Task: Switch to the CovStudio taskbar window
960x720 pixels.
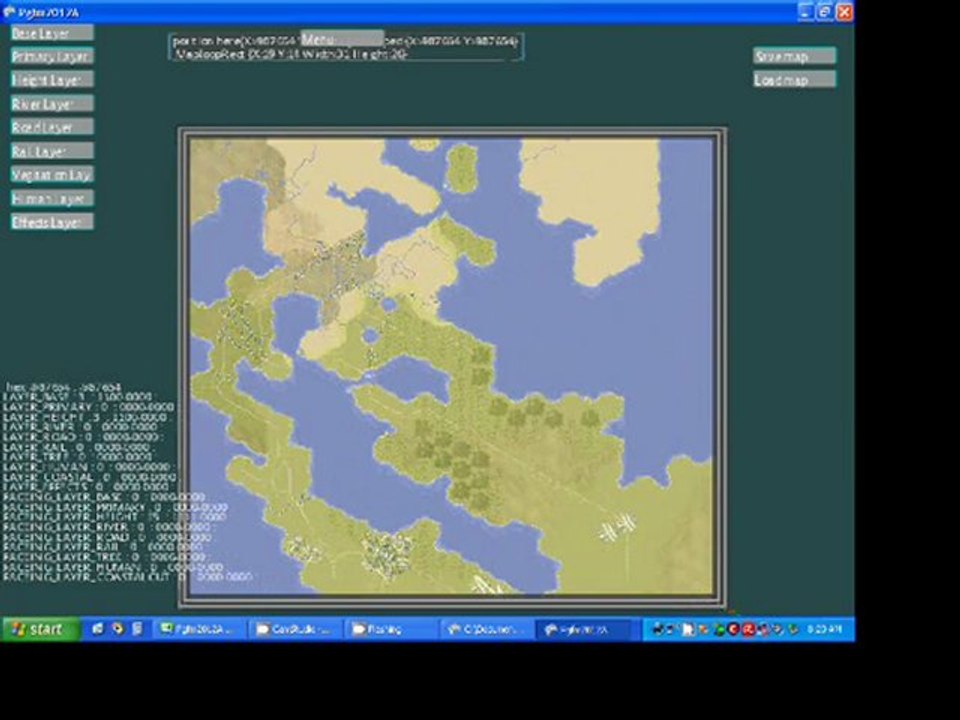Action: tap(296, 629)
